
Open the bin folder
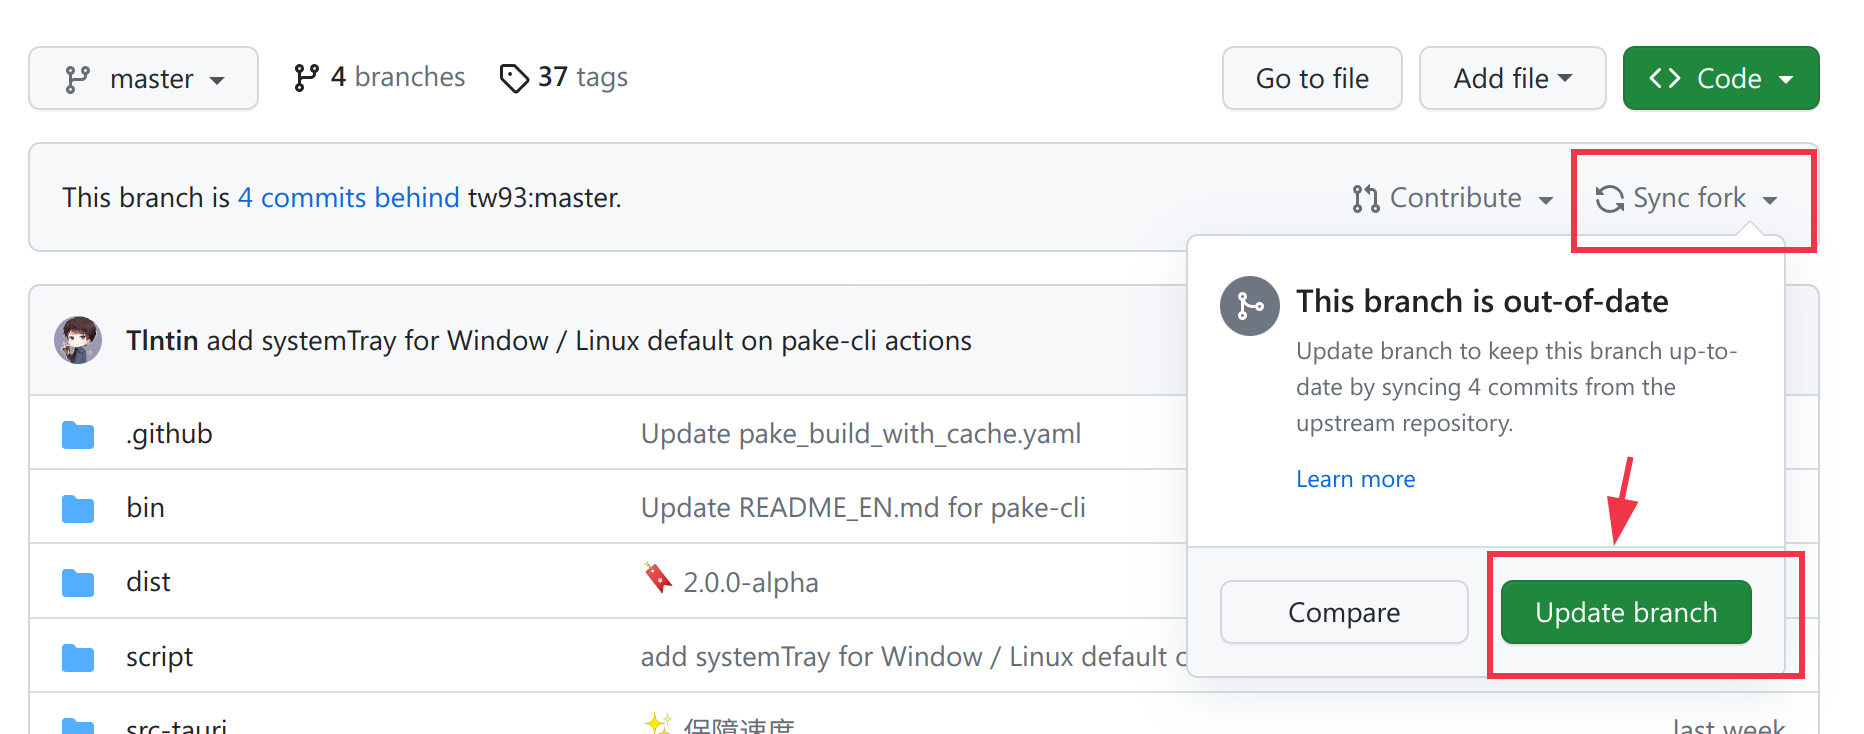145,508
